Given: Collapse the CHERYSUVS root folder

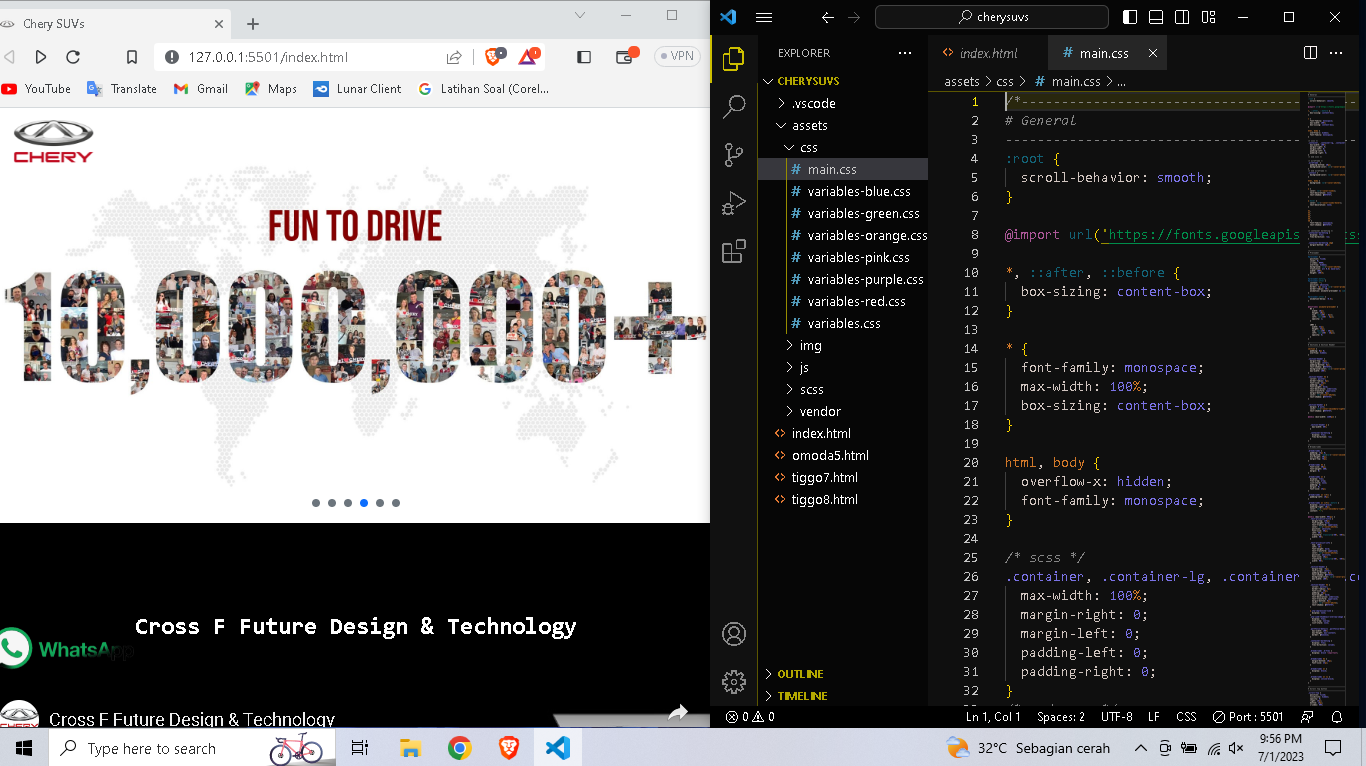Looking at the screenshot, I should pos(843,81).
